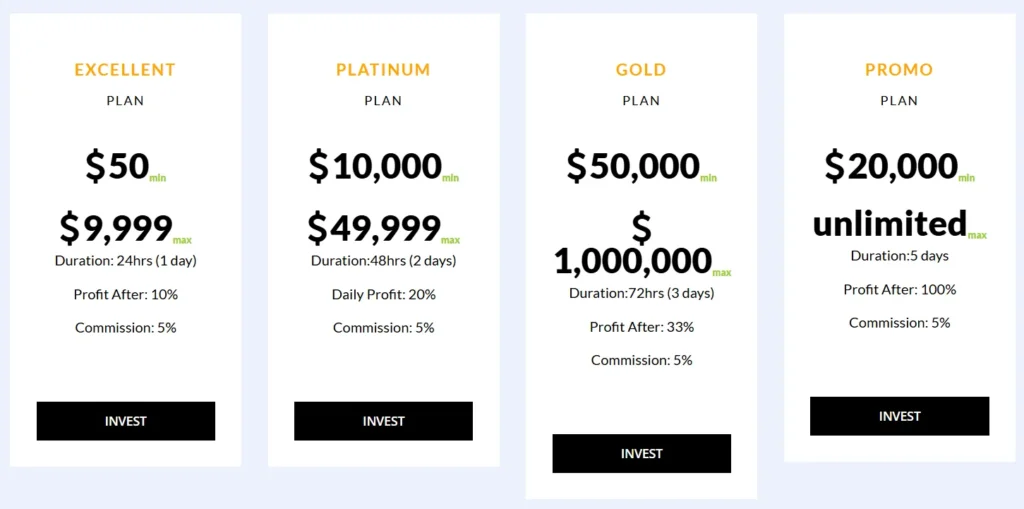Click the $9,999 maximum amount
Viewport: 1024px width, 509px height.
click(x=117, y=229)
